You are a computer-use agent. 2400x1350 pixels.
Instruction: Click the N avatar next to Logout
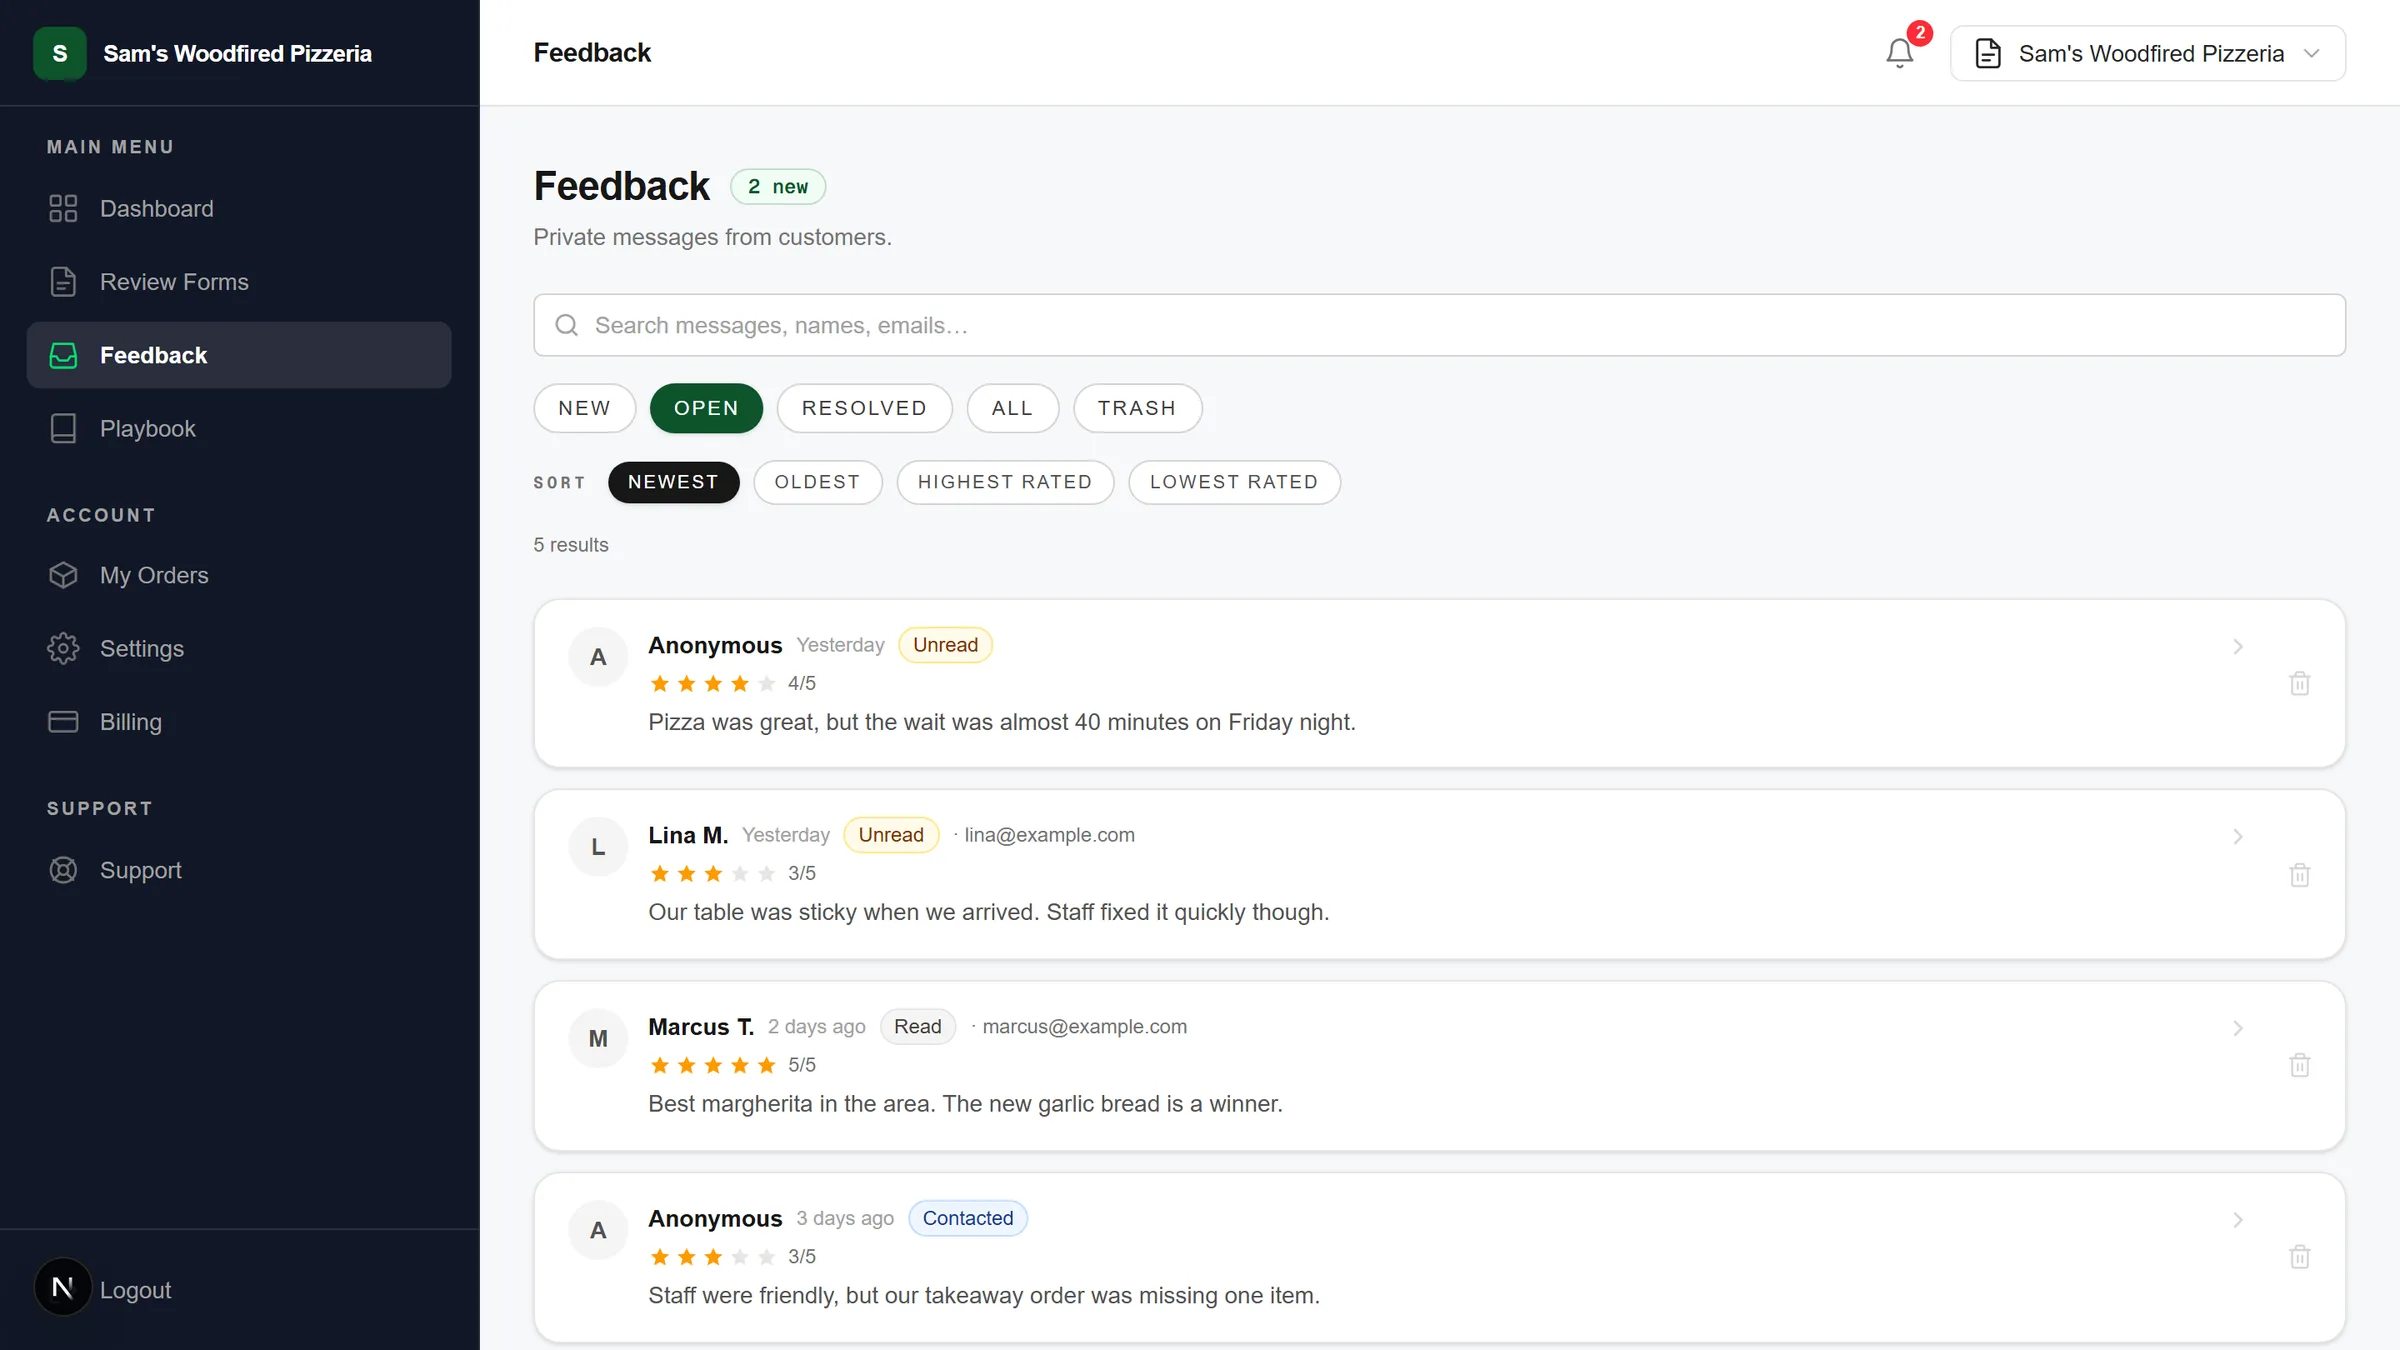(62, 1288)
